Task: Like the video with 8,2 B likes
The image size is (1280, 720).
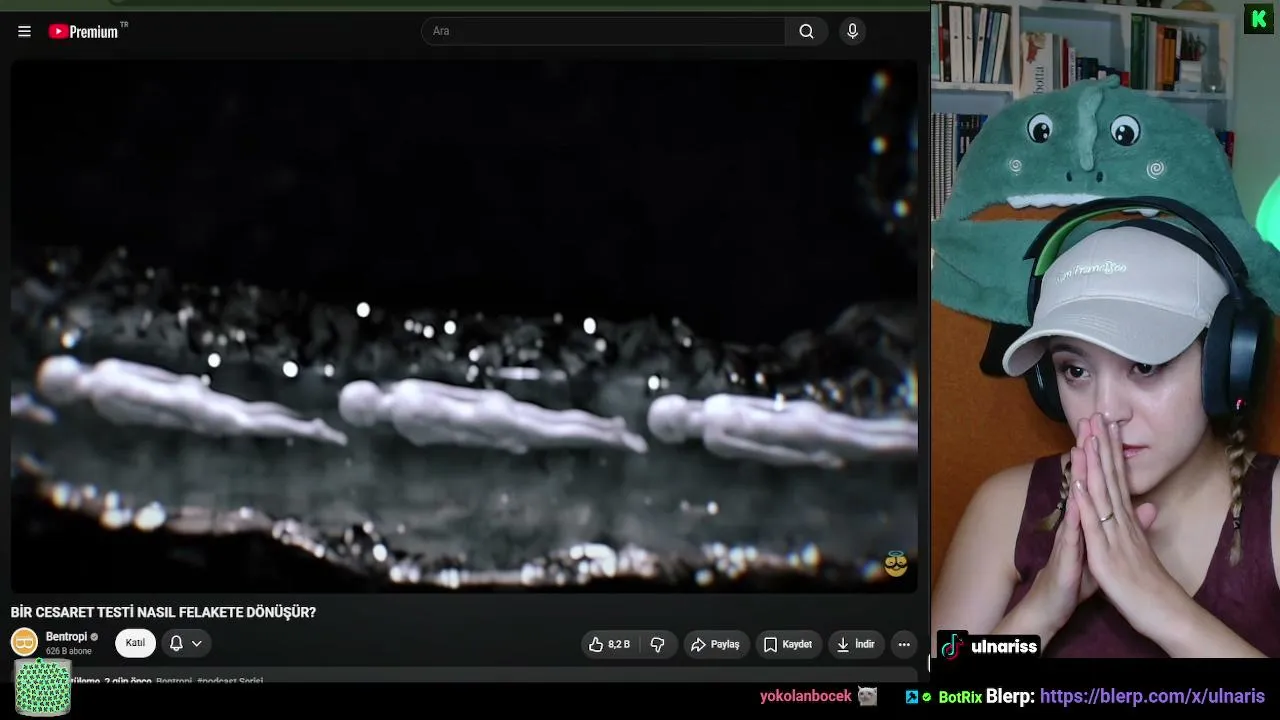Action: [x=610, y=645]
